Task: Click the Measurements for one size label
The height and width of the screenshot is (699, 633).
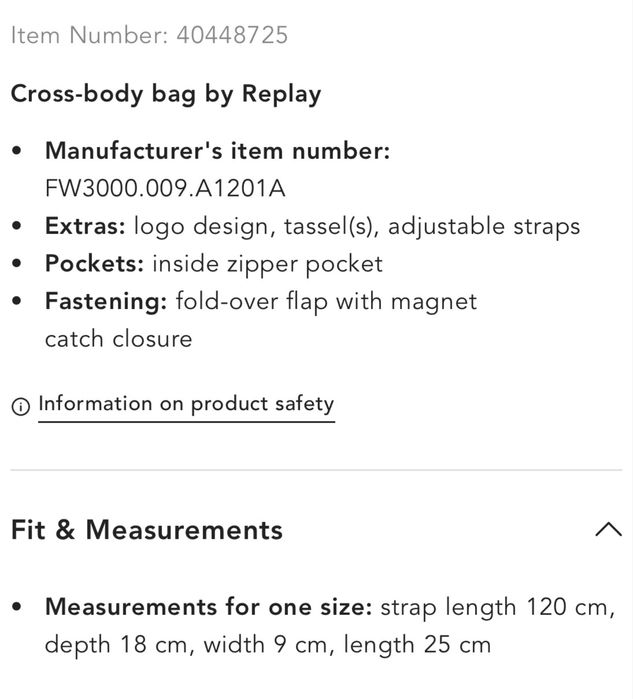Action: coord(209,607)
